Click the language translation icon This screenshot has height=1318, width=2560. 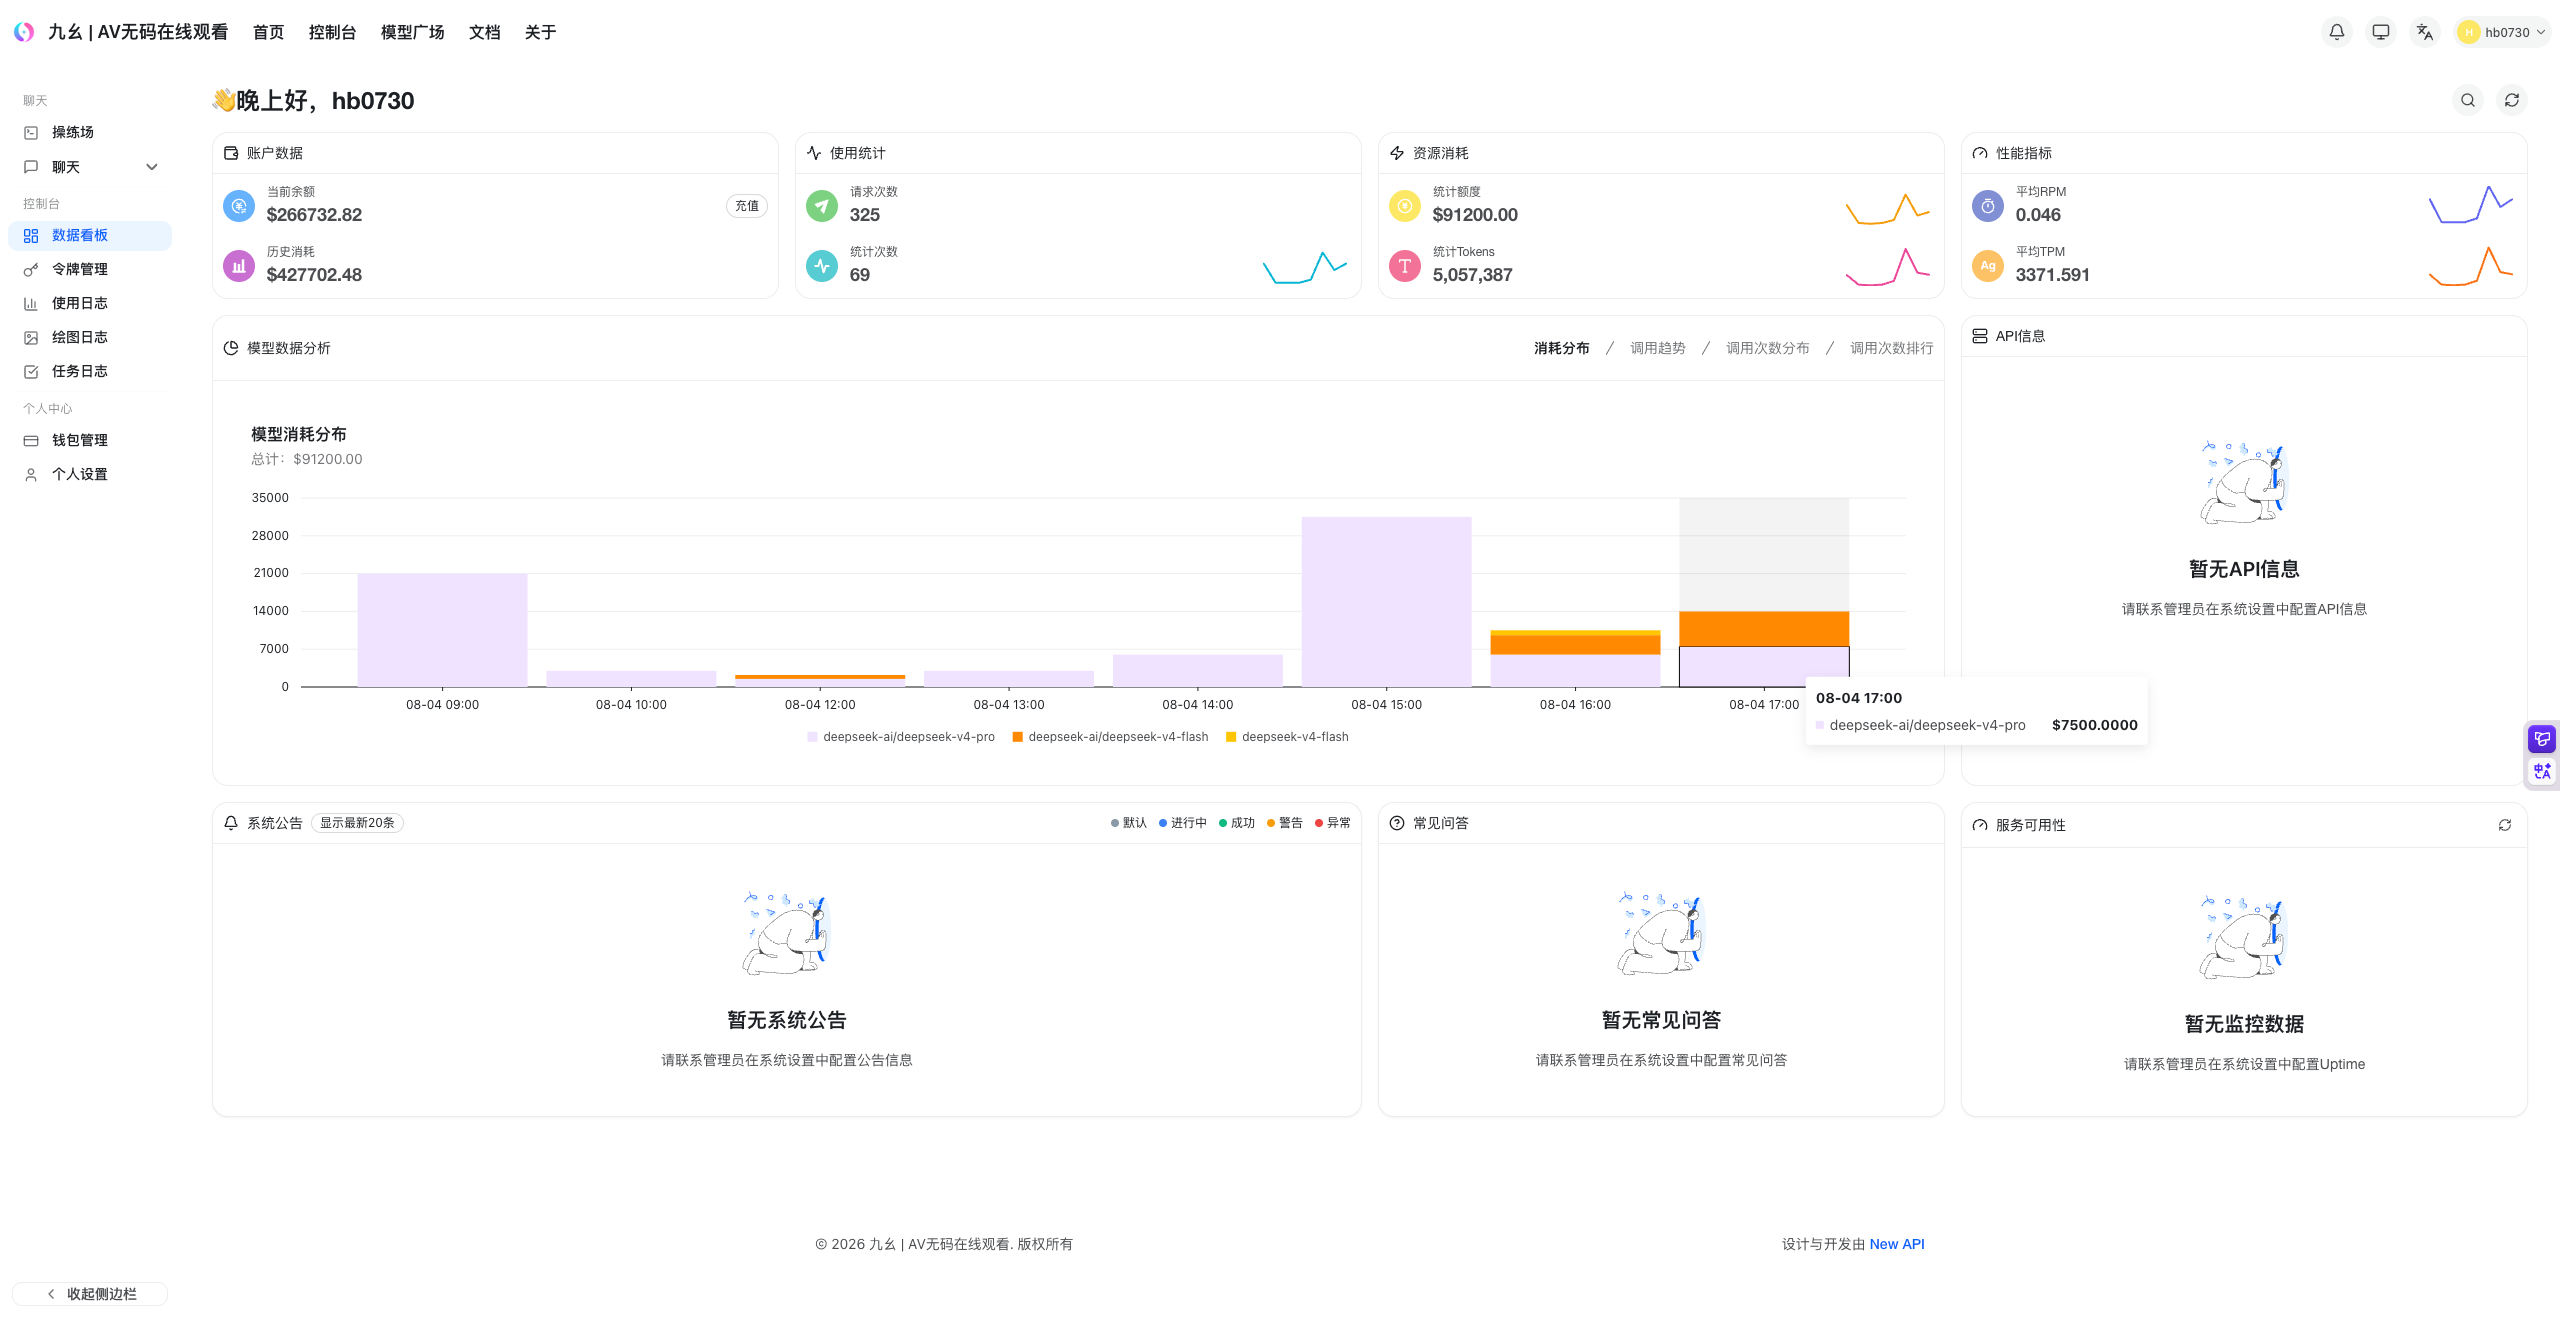2424,32
